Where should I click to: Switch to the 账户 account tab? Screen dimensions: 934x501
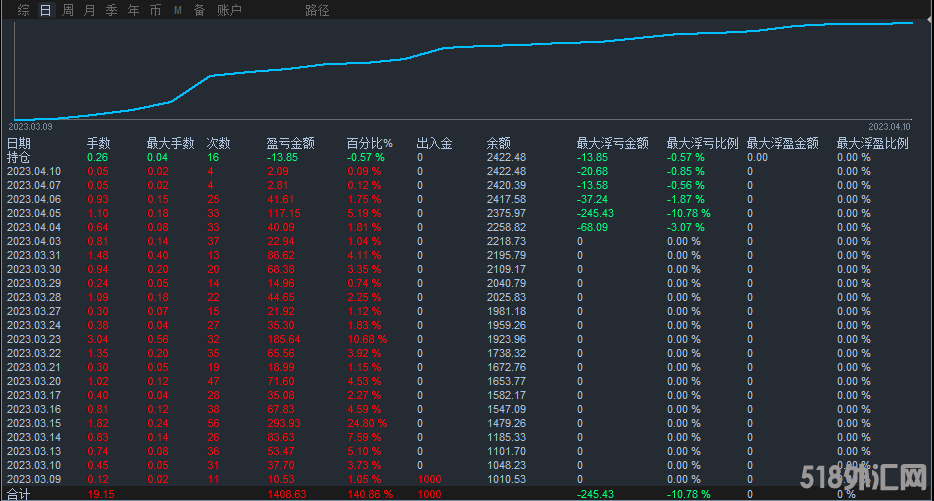click(x=229, y=10)
